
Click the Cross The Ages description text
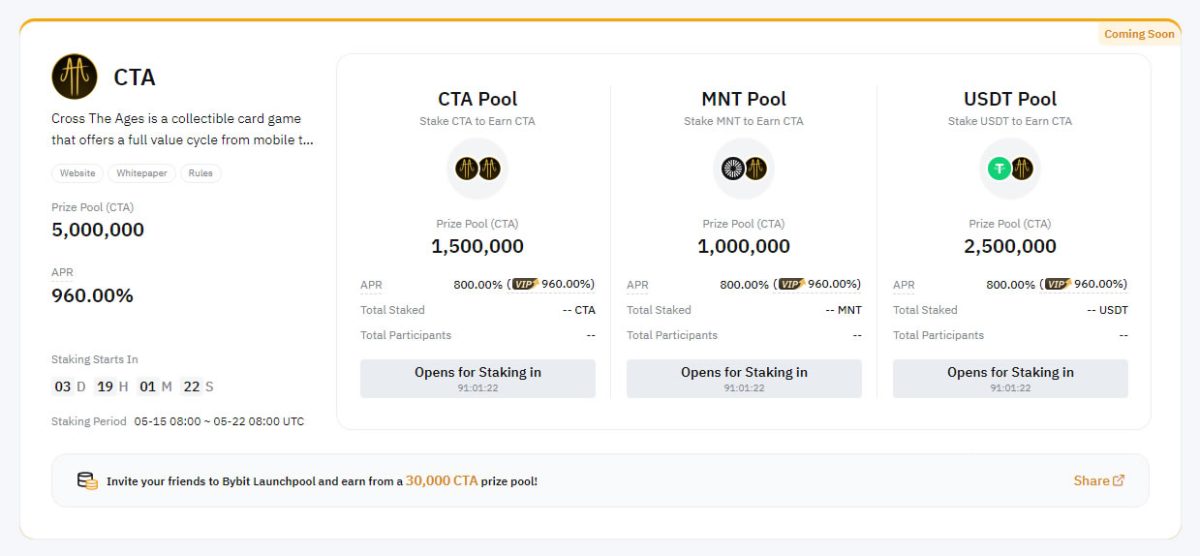coord(182,129)
